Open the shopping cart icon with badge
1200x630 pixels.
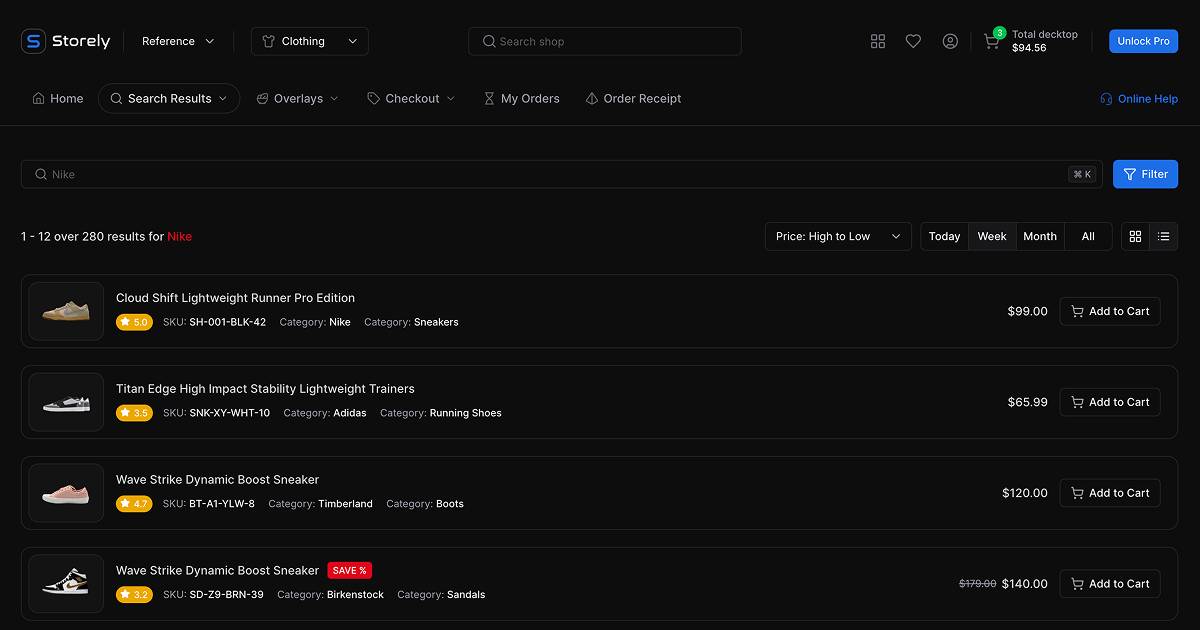point(991,41)
